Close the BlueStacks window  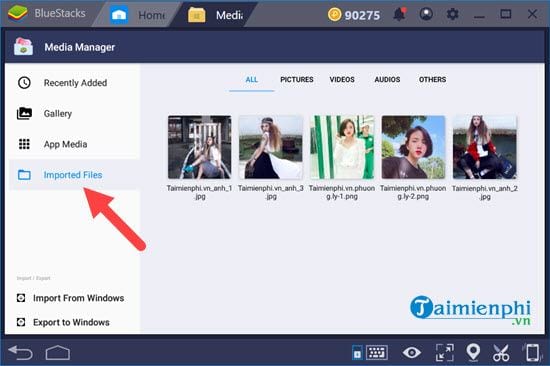(532, 14)
